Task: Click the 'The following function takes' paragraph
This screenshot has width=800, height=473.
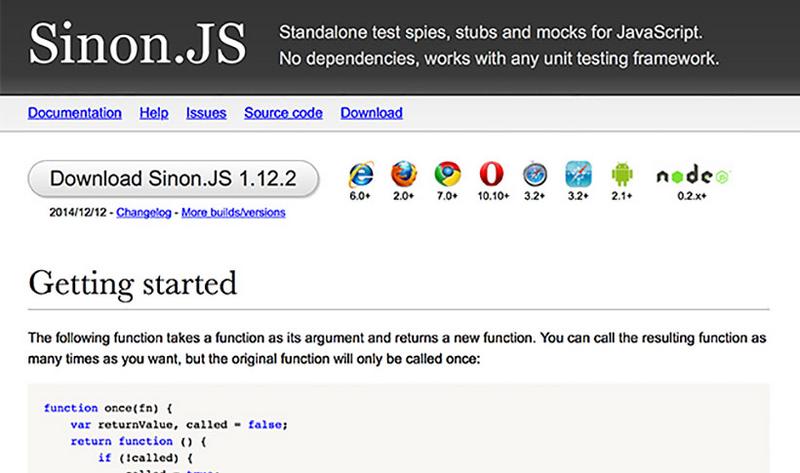Action: pos(397,348)
